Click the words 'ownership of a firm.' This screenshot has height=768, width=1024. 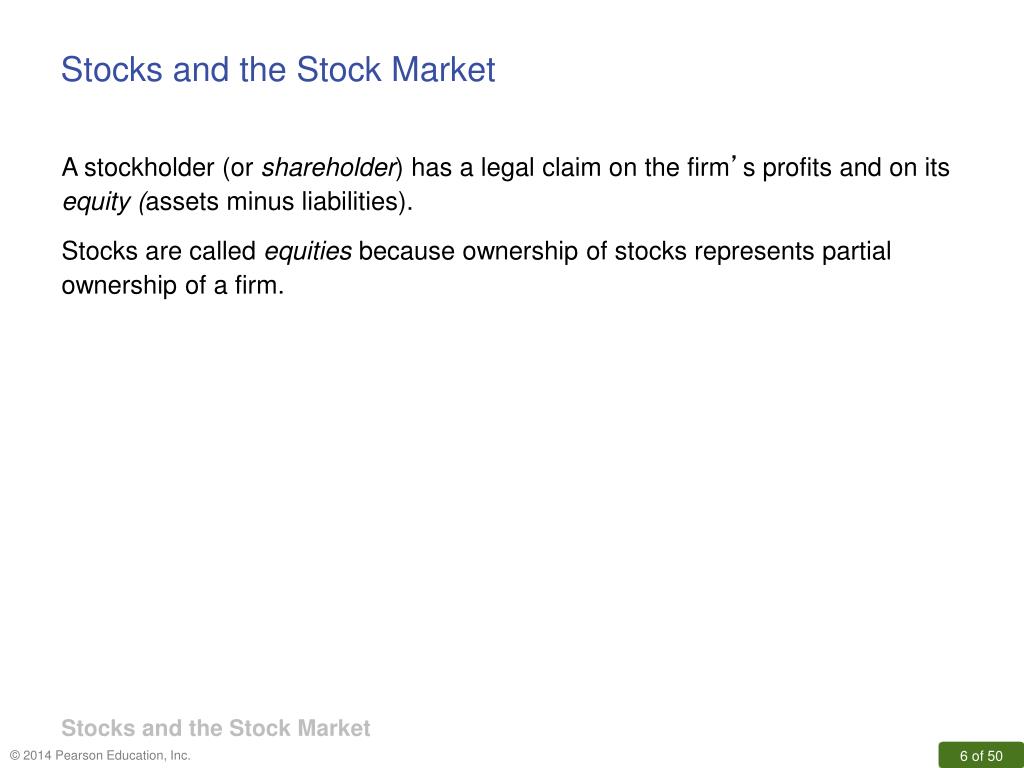[173, 285]
